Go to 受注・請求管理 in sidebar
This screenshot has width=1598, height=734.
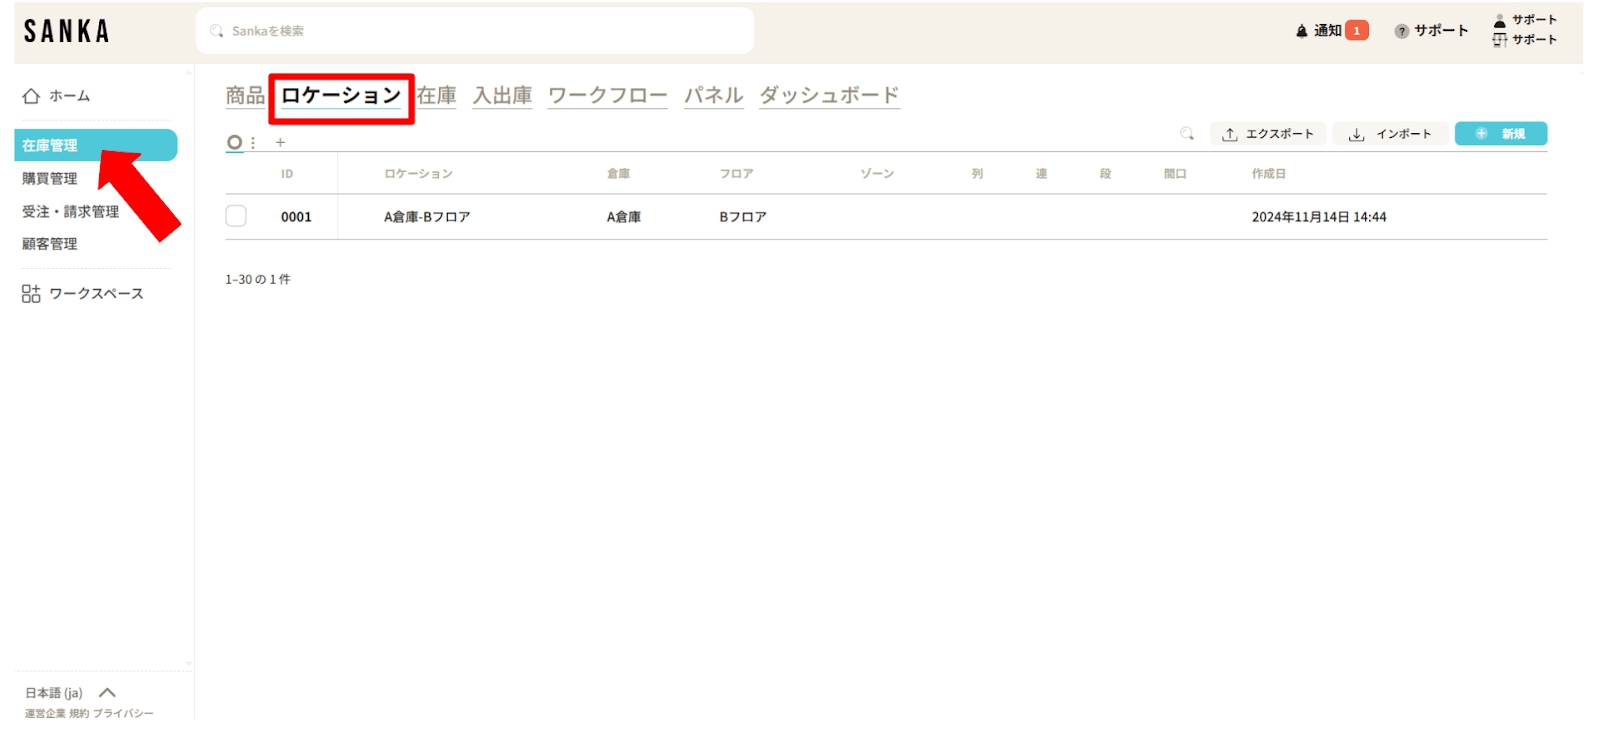(x=70, y=212)
